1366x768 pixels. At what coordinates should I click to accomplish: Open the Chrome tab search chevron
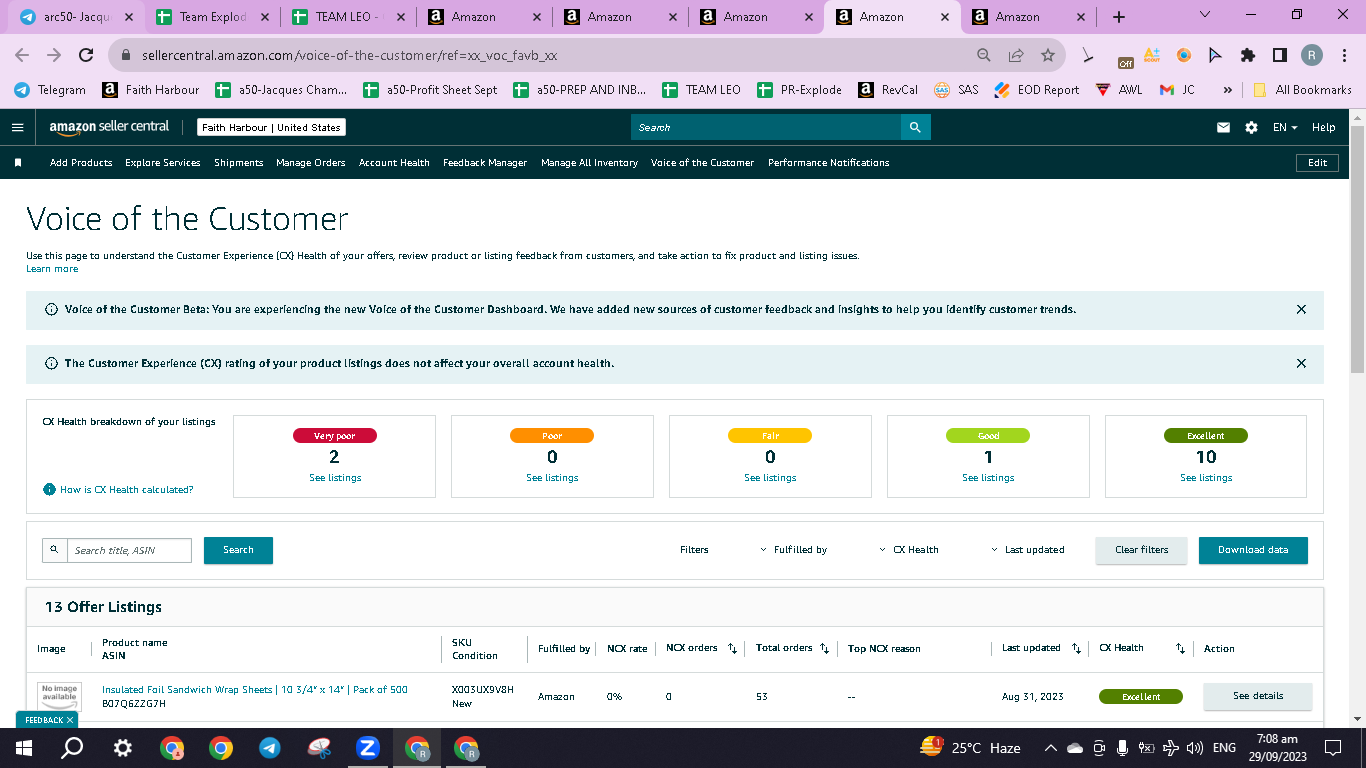(x=1204, y=16)
